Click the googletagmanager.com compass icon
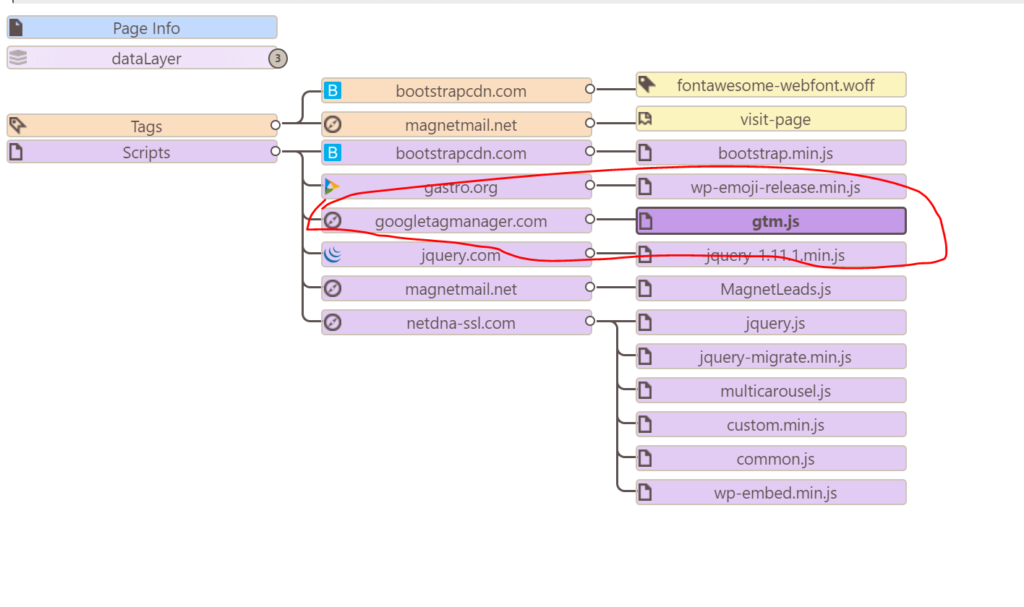Image resolution: width=1024 pixels, height=607 pixels. point(332,221)
